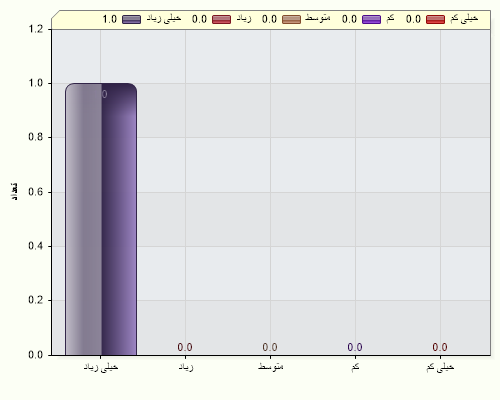The height and width of the screenshot is (400, 500).
Task: Click the خیلی زیاد x-axis category label
Action: pyautogui.click(x=101, y=367)
